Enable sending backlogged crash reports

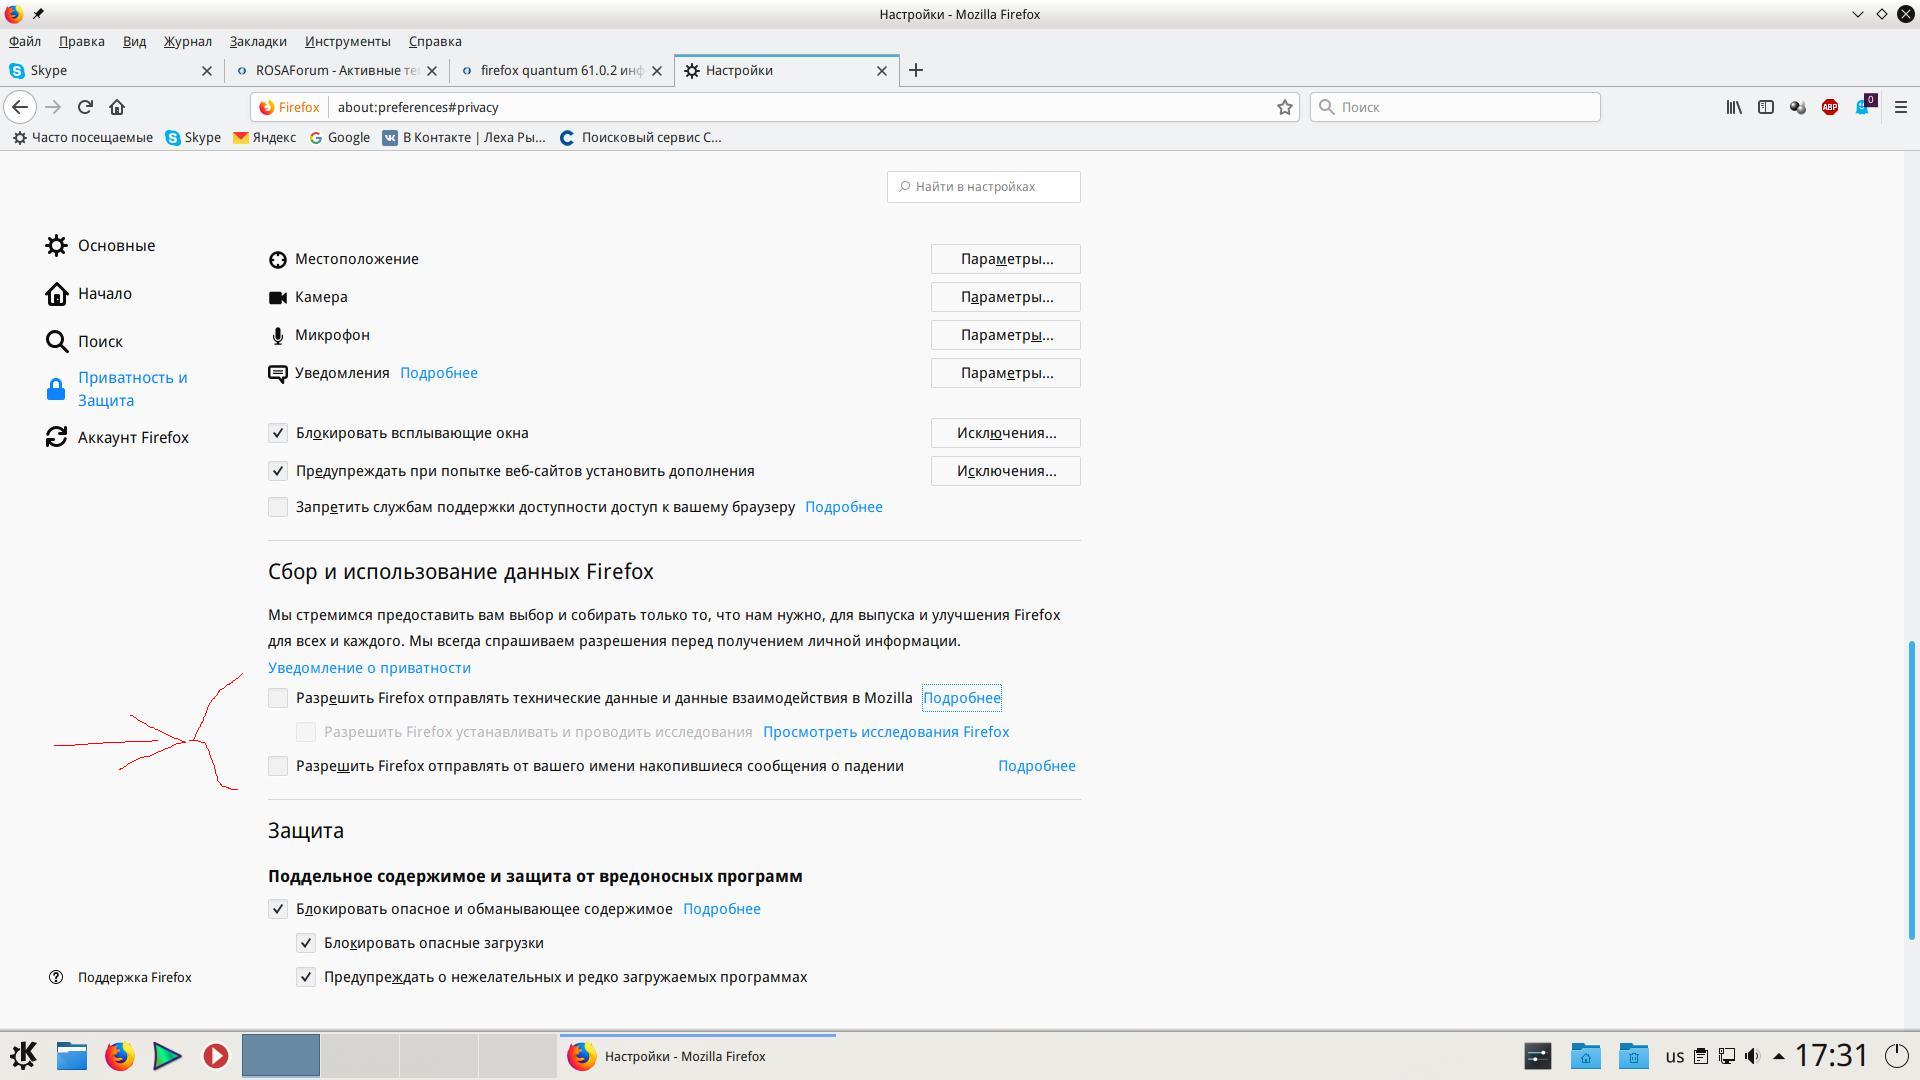click(278, 766)
